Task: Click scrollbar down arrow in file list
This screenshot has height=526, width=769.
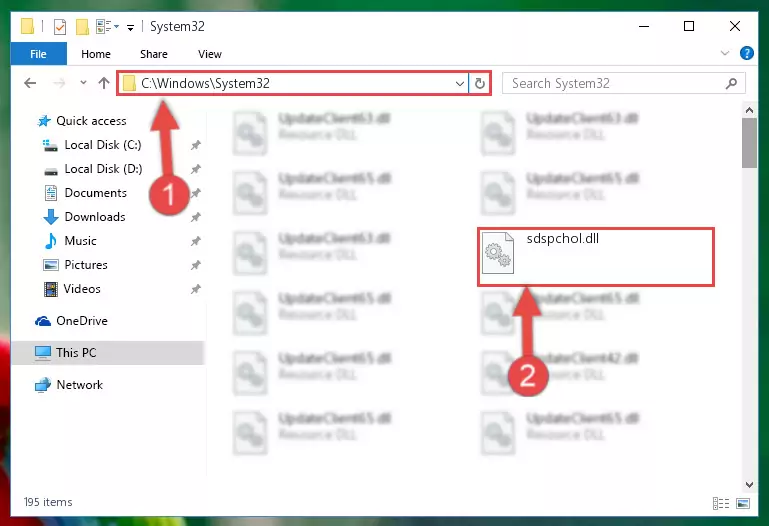Action: coord(749,485)
